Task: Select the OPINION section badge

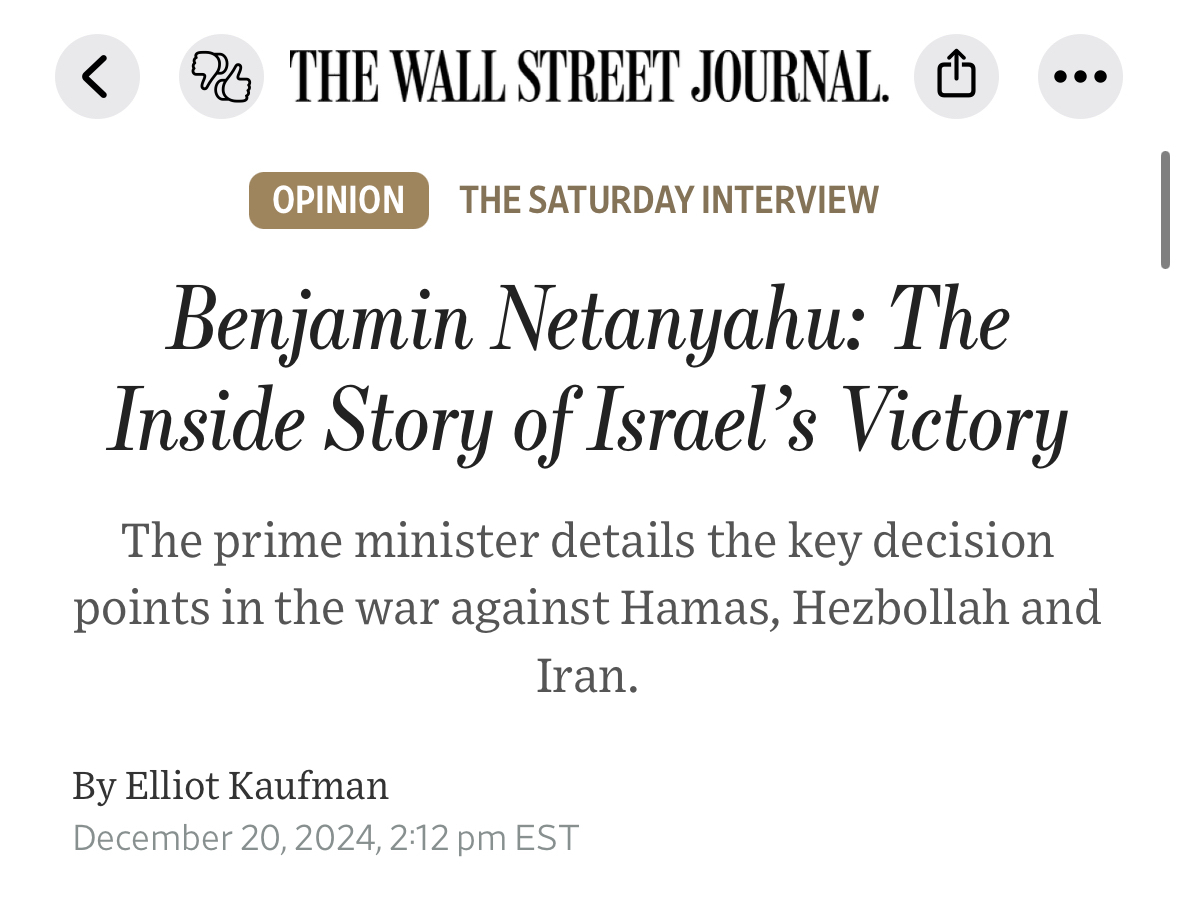Action: point(338,200)
